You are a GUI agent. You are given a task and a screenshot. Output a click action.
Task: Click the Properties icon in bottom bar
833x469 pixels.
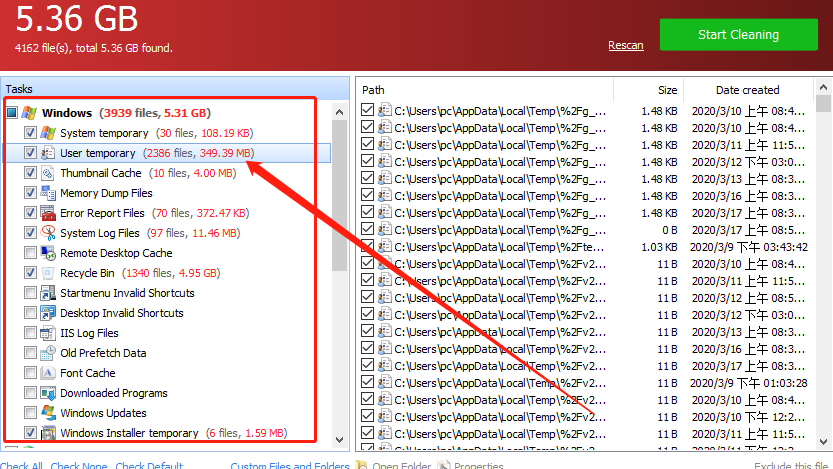(444, 465)
